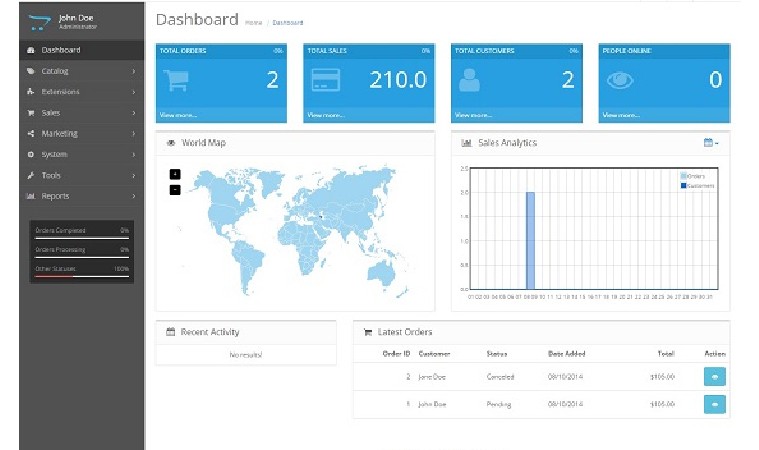This screenshot has height=450, width=759.
Task: Click the Order ID column header
Action: click(x=396, y=354)
